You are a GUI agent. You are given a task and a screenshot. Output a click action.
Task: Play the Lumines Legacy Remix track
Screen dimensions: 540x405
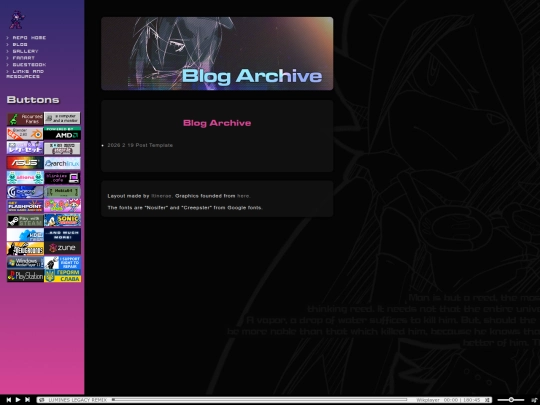pos(18,399)
